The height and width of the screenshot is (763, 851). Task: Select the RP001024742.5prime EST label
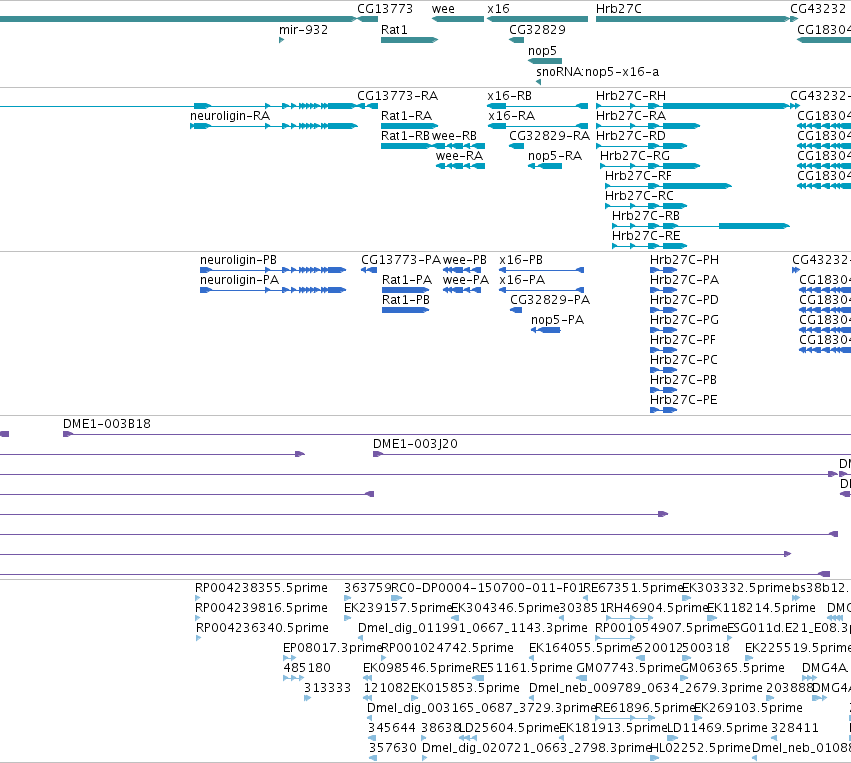(447, 649)
